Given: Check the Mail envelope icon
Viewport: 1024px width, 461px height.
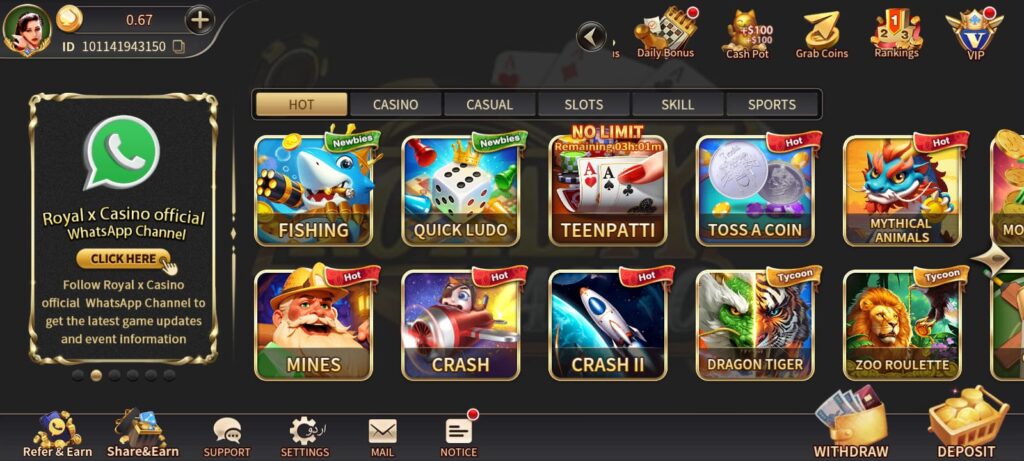Looking at the screenshot, I should point(383,437).
